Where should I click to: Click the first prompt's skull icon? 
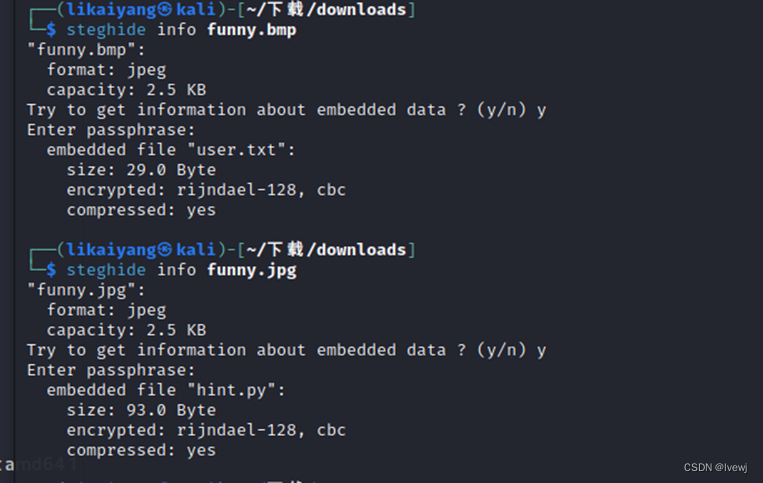[164, 9]
